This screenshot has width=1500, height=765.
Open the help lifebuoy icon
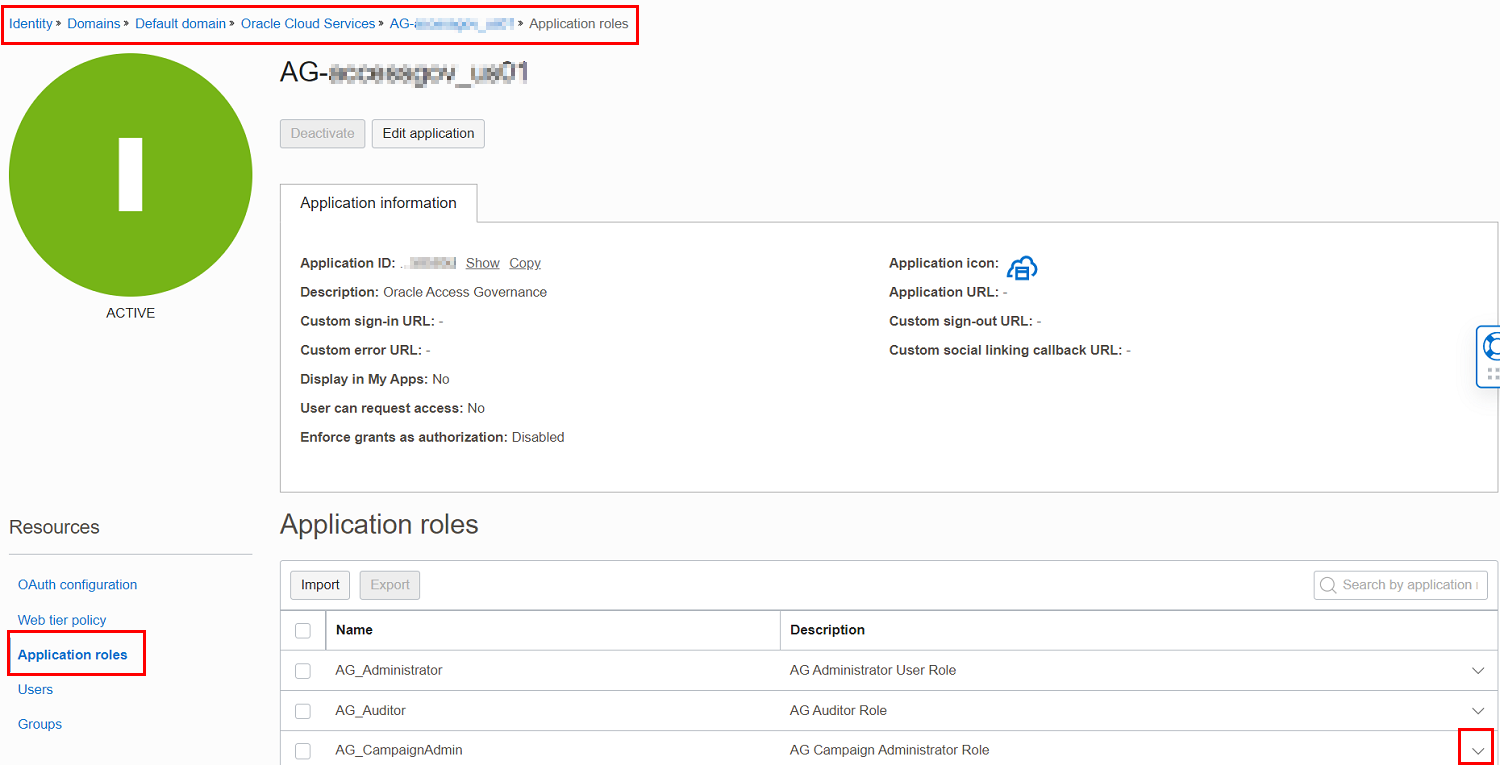click(x=1492, y=346)
